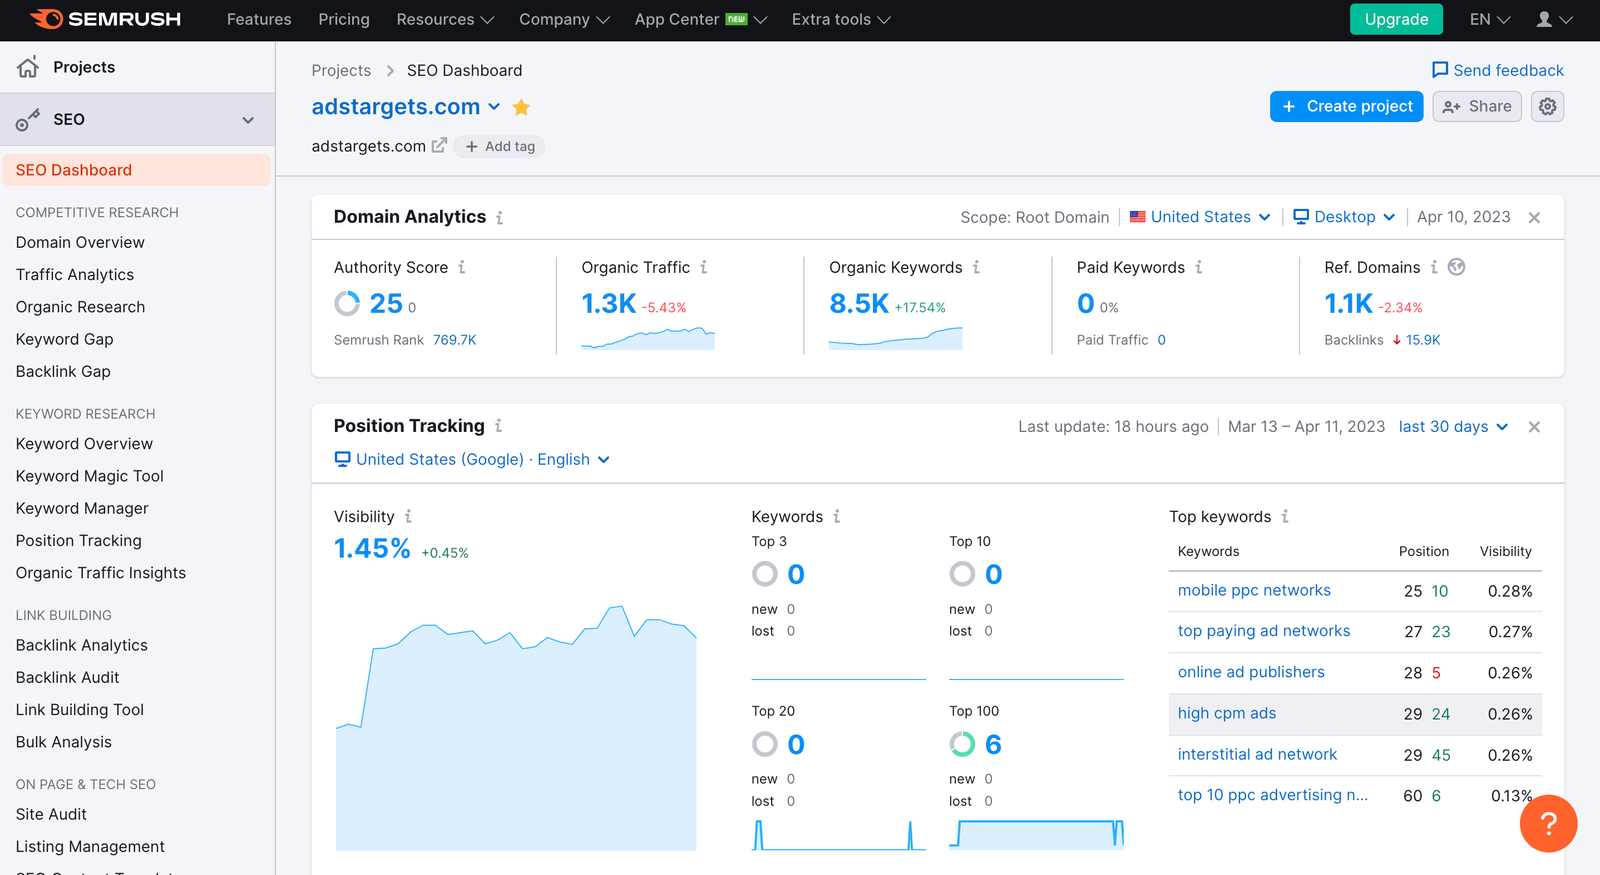Open Traffic Analytics in sidebar
The height and width of the screenshot is (875, 1600).
click(75, 274)
